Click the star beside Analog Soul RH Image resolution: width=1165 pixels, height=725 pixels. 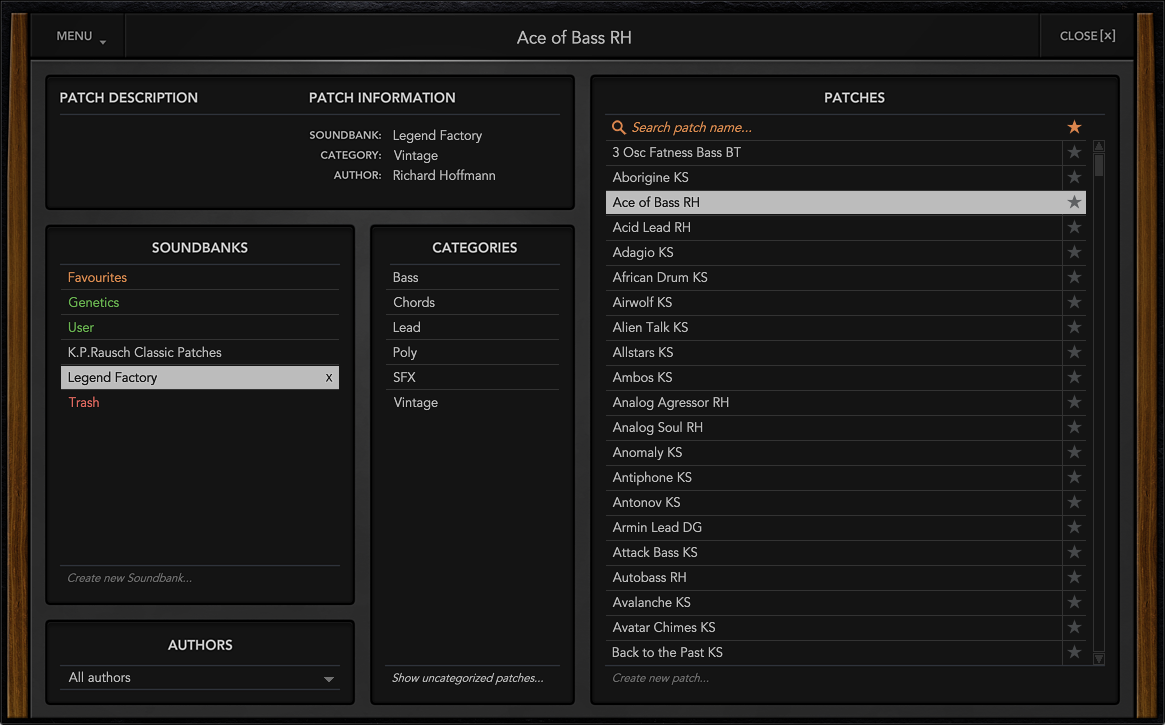(1074, 427)
